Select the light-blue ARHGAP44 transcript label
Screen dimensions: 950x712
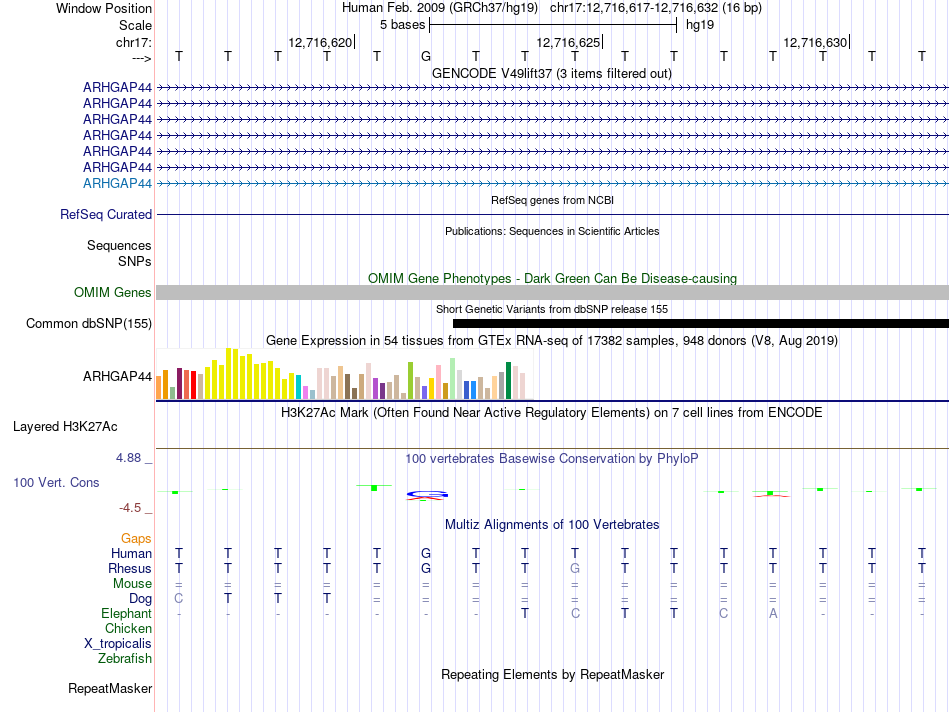coord(117,184)
